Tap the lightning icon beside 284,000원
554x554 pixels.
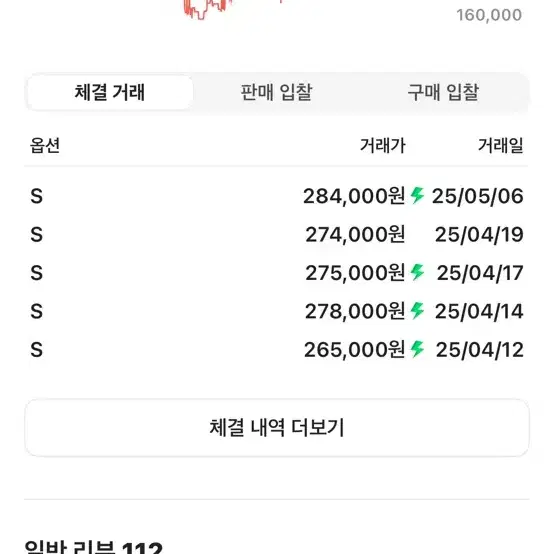coord(417,195)
